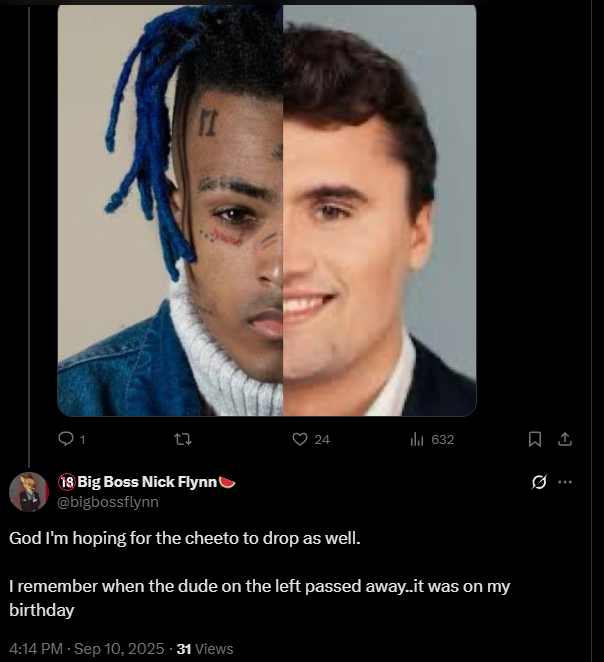This screenshot has height=662, width=604.
Task: Open the reply icon with 1 comment
Action: tap(65, 439)
